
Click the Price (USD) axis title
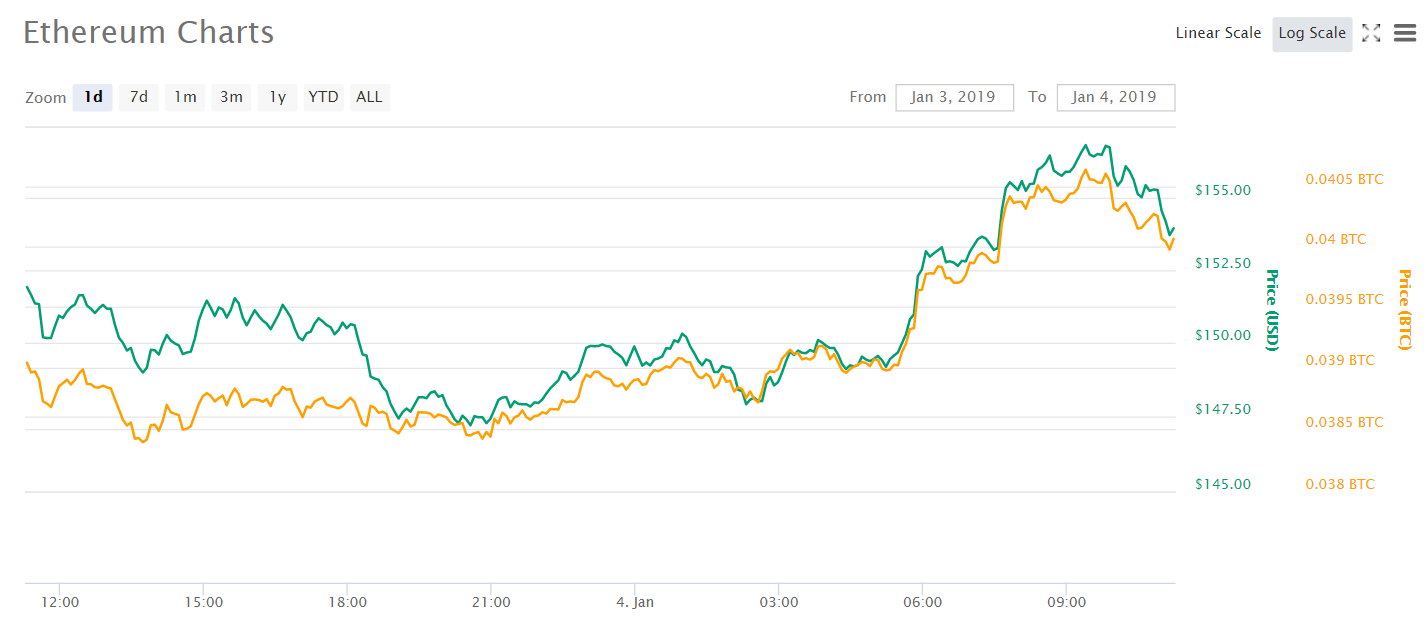(1272, 310)
